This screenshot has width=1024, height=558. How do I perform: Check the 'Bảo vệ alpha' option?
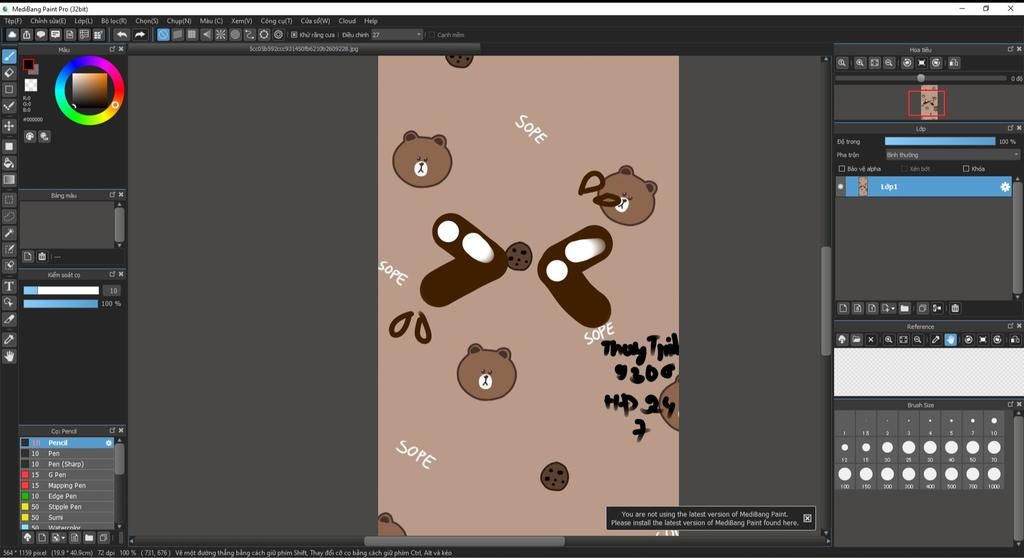point(842,169)
